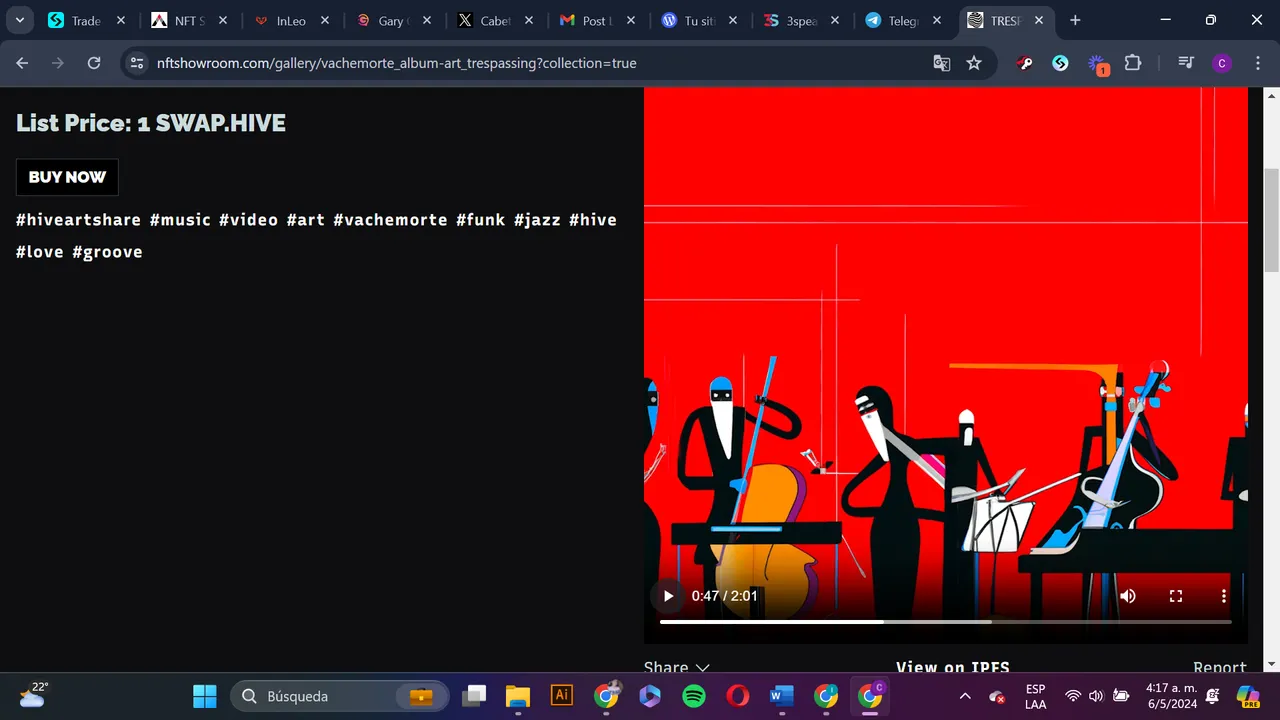Open Task View in the taskbar
Screen dimensions: 1280x720
474,696
